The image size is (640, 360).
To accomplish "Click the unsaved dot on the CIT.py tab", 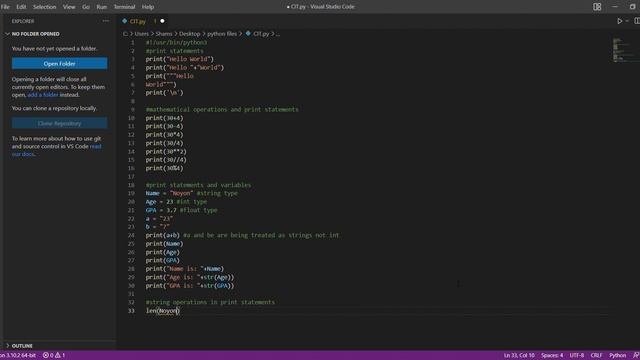I will point(162,21).
